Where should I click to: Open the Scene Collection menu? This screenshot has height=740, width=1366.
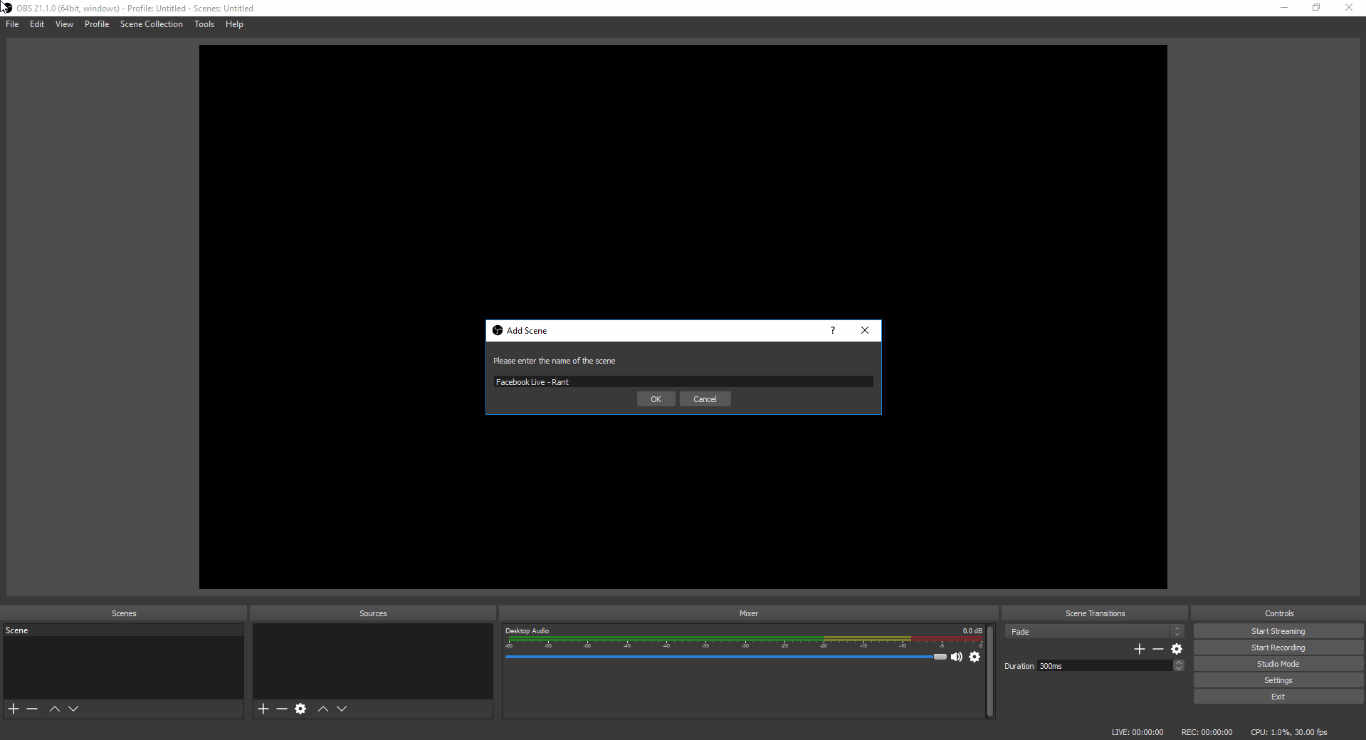click(x=151, y=24)
